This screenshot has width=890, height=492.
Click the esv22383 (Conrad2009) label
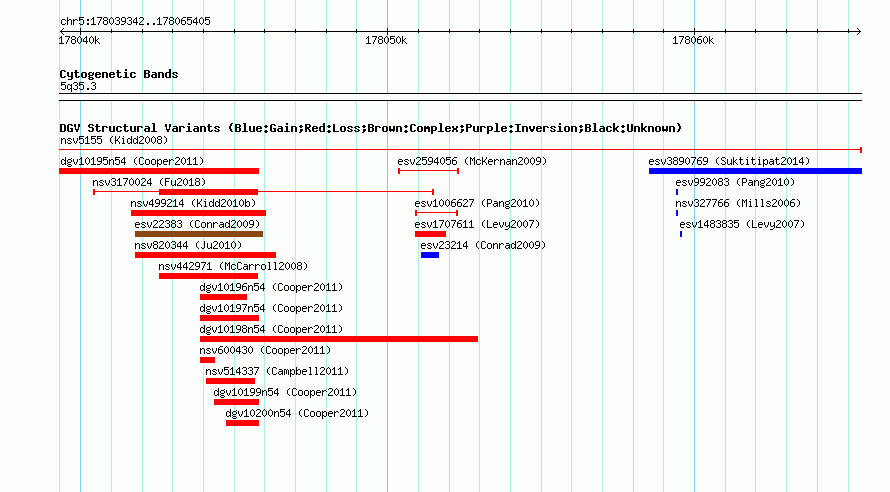tap(197, 224)
